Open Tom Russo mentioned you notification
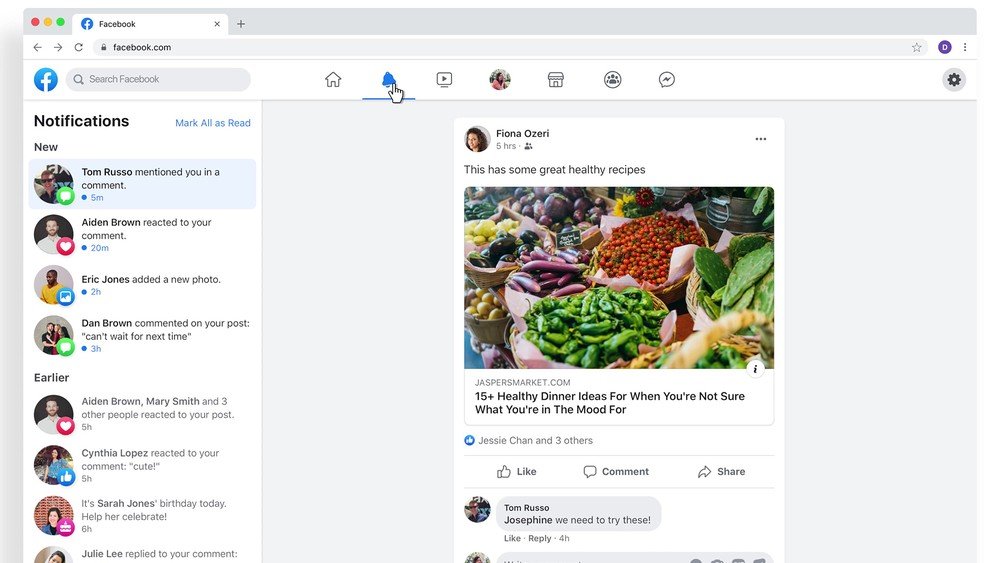This screenshot has width=1000, height=563. click(142, 184)
